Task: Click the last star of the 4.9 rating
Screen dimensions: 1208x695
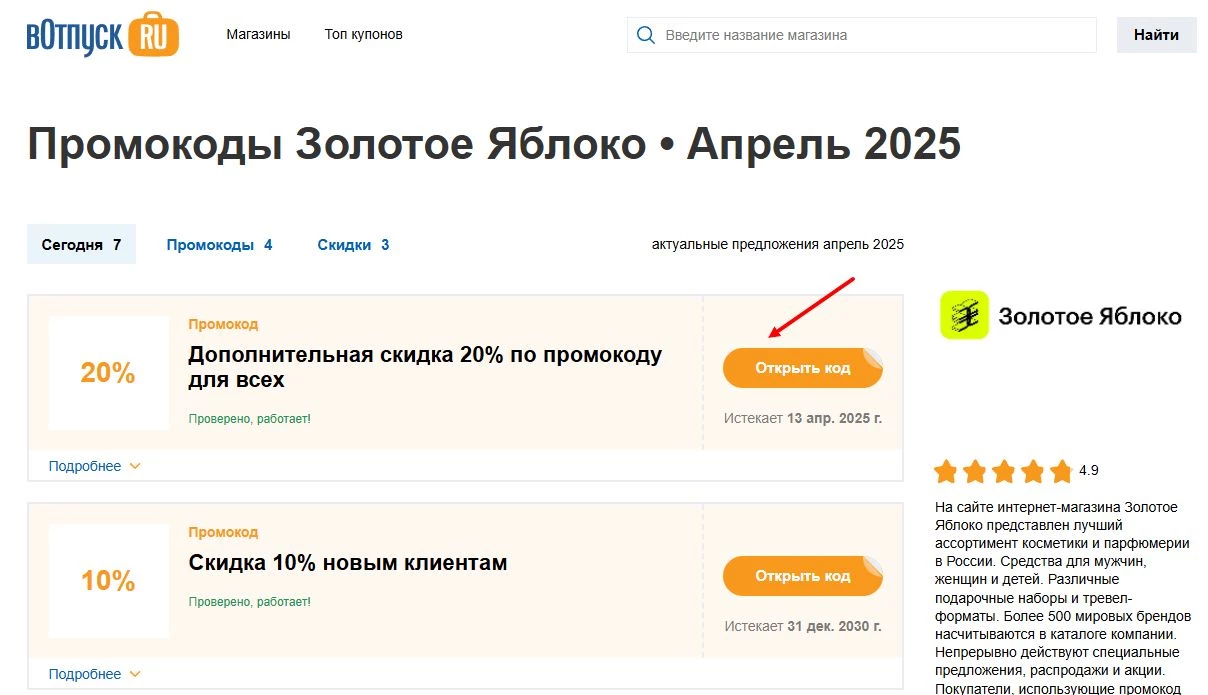Action: (1059, 470)
